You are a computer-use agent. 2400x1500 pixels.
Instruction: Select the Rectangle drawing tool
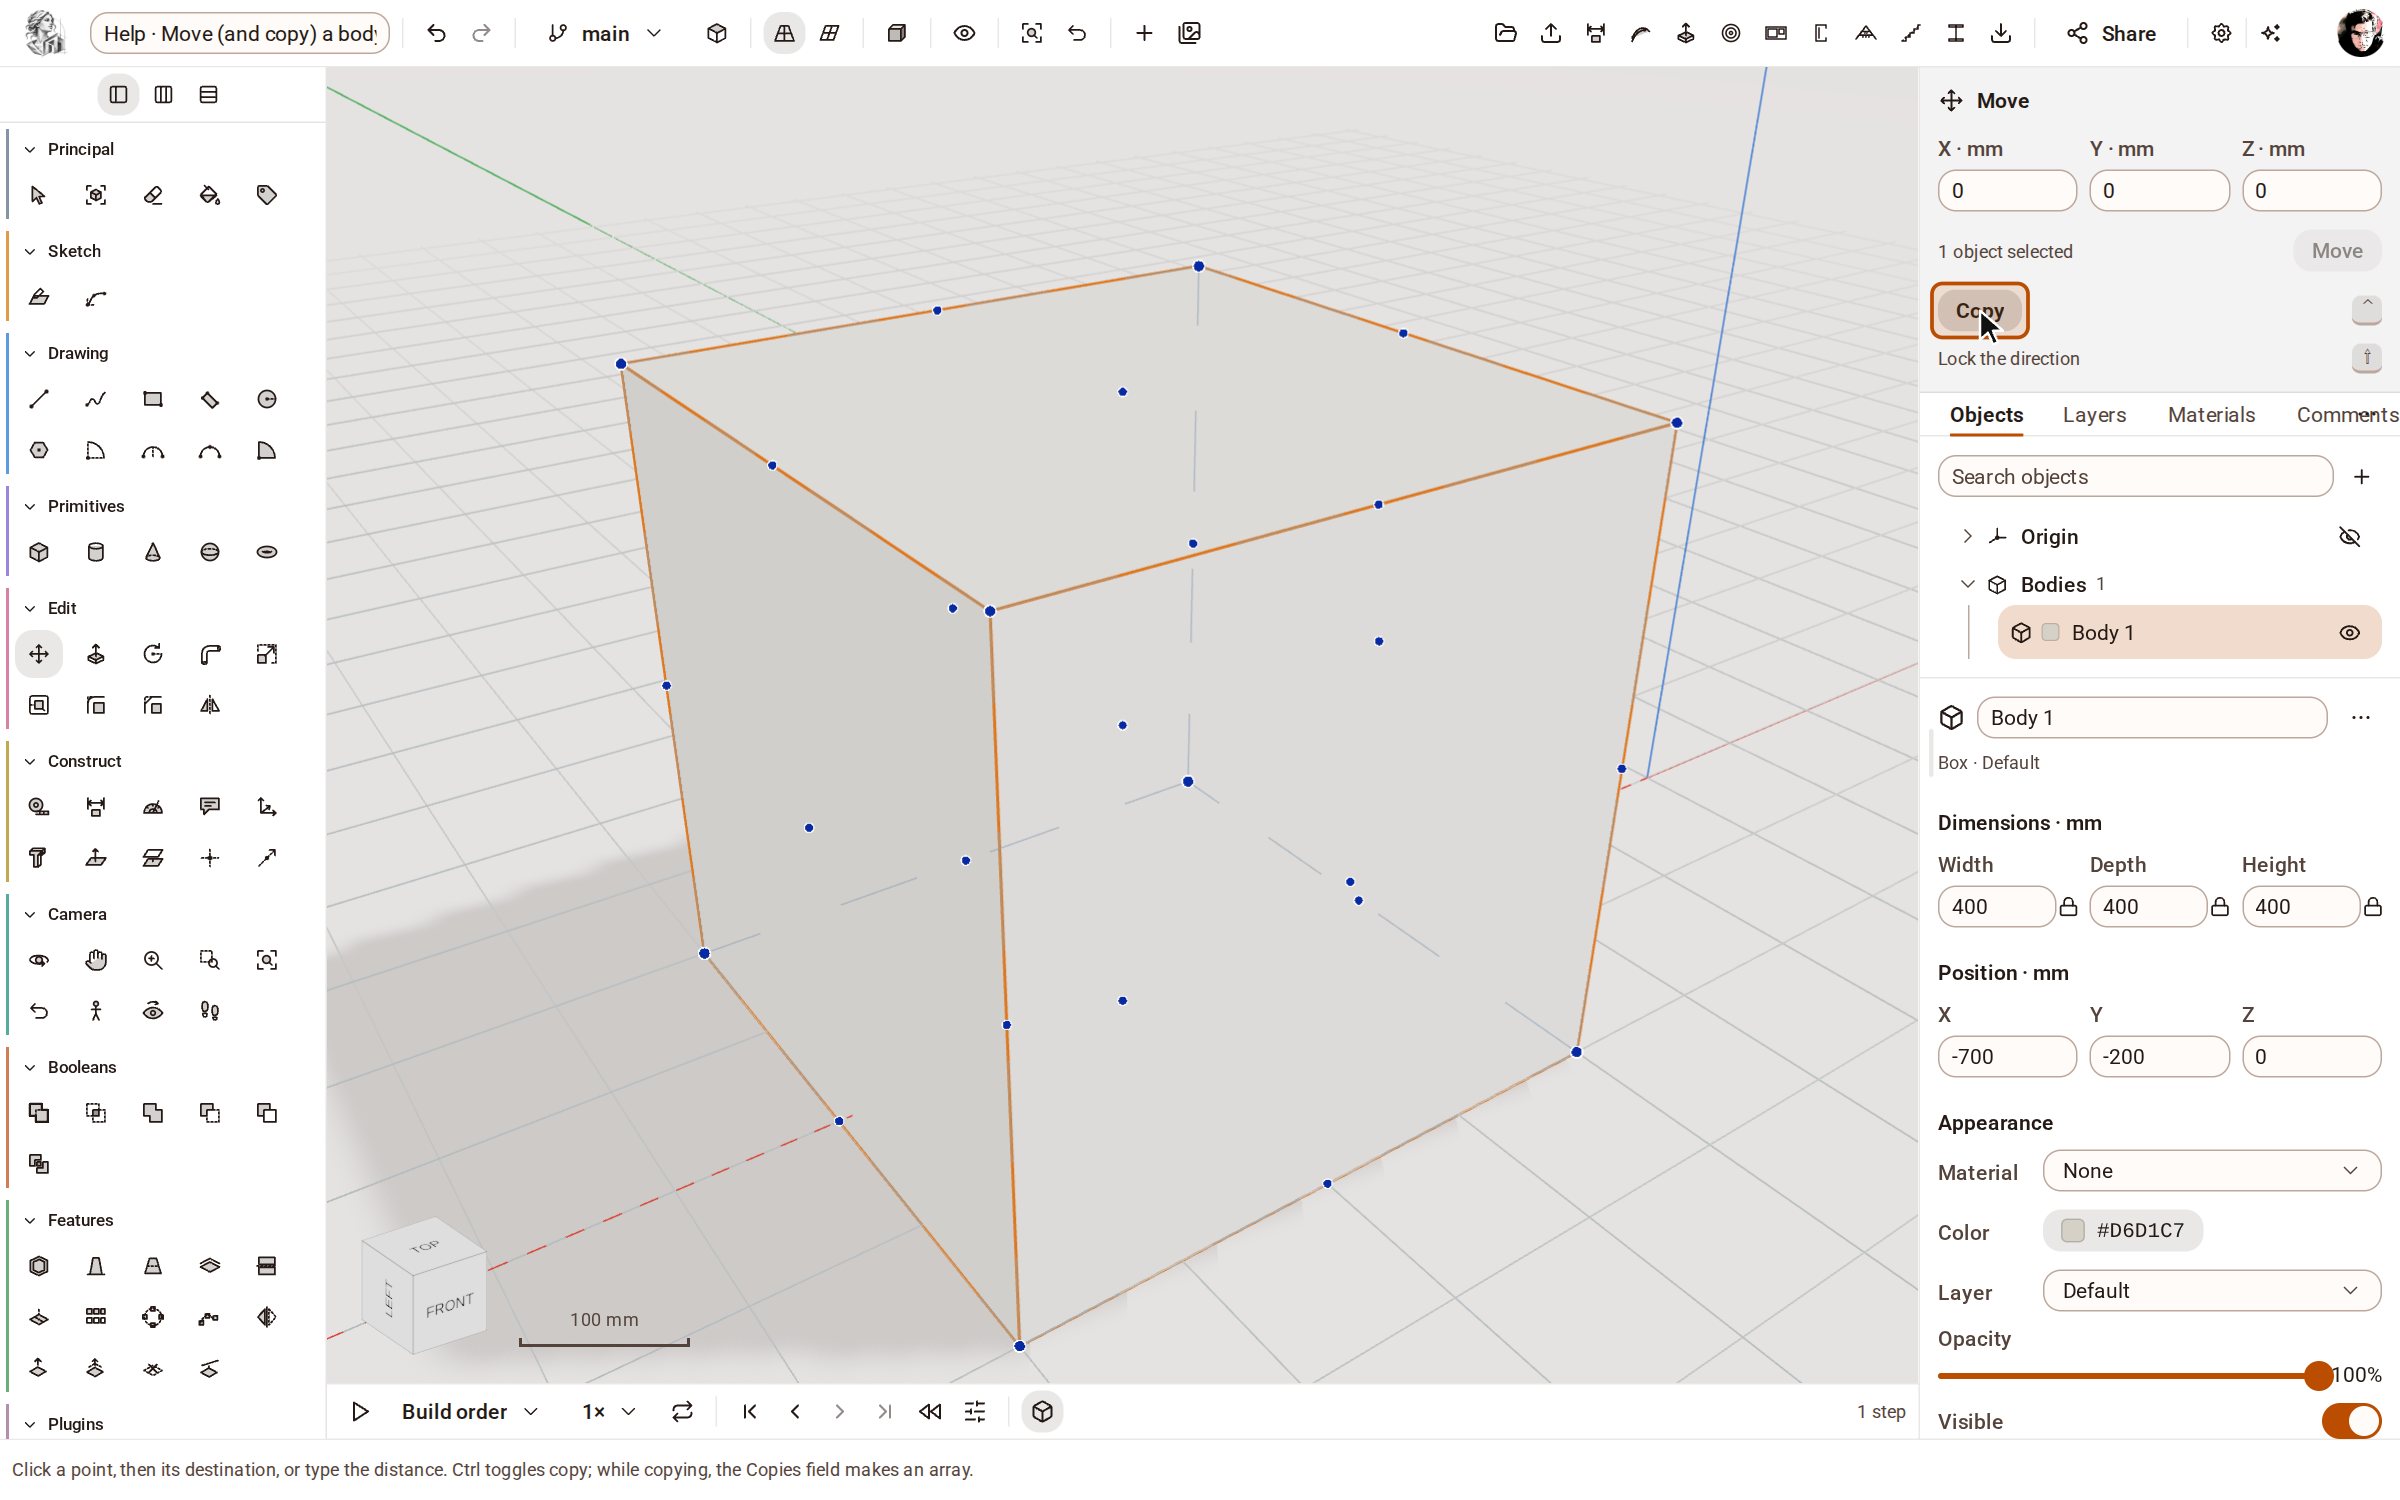[x=153, y=399]
